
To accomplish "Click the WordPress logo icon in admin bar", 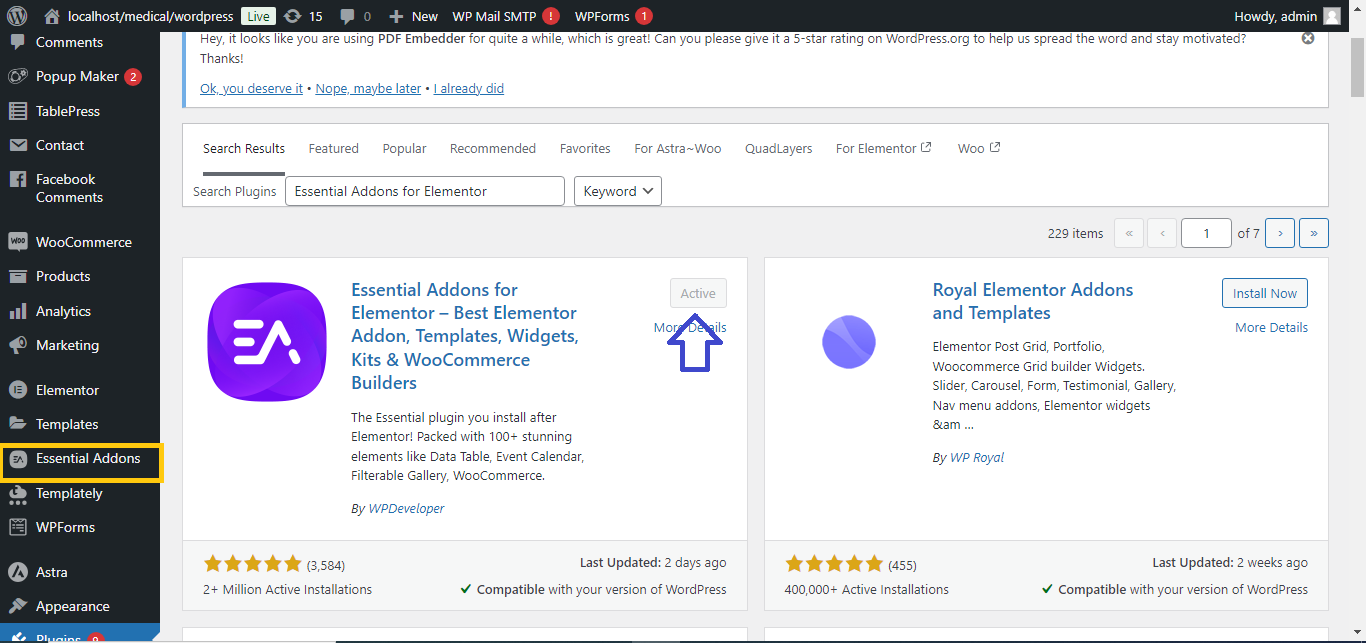I will point(17,16).
